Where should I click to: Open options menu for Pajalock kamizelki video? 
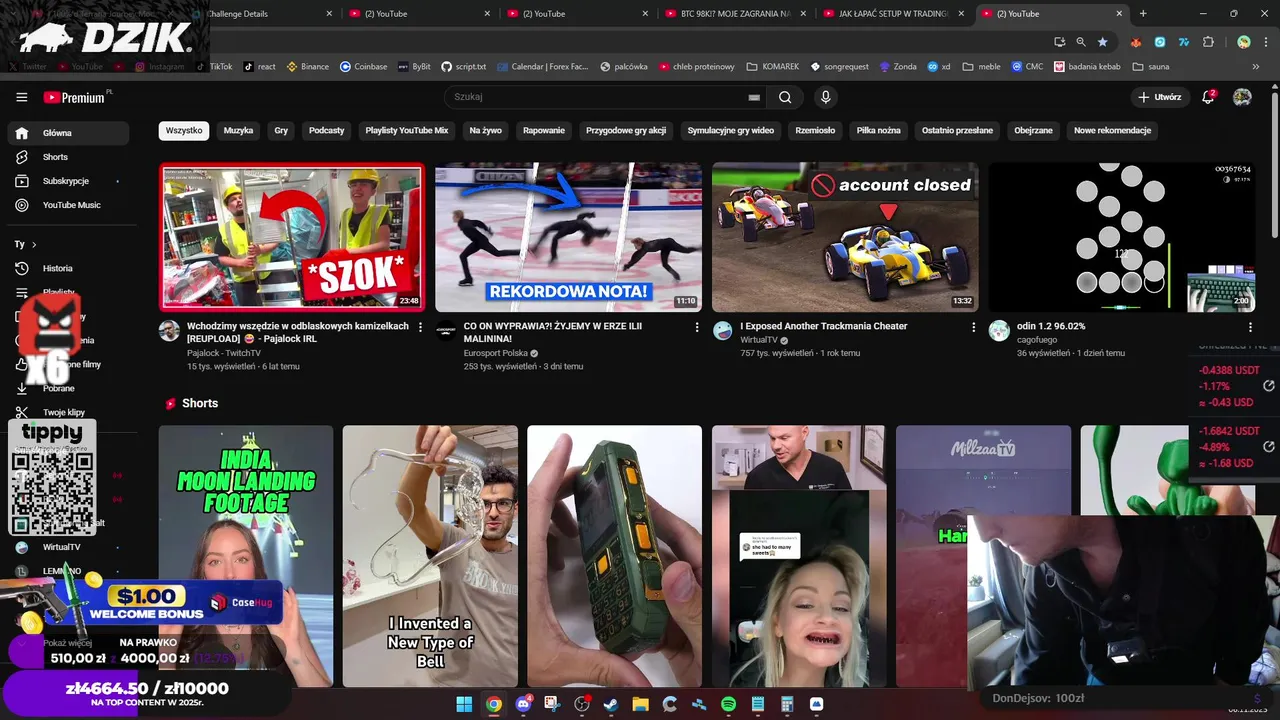click(x=420, y=327)
